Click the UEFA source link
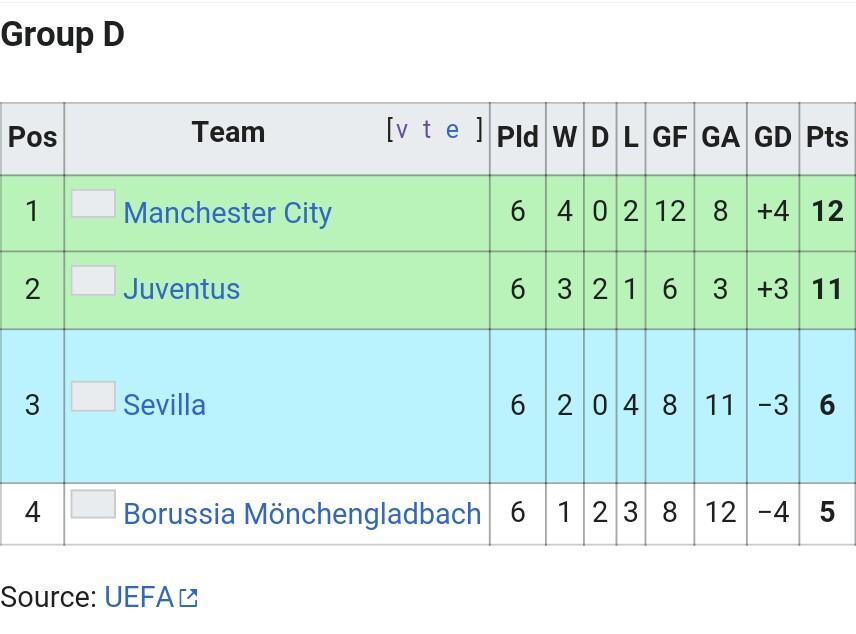Image resolution: width=856 pixels, height=634 pixels. pyautogui.click(x=139, y=597)
